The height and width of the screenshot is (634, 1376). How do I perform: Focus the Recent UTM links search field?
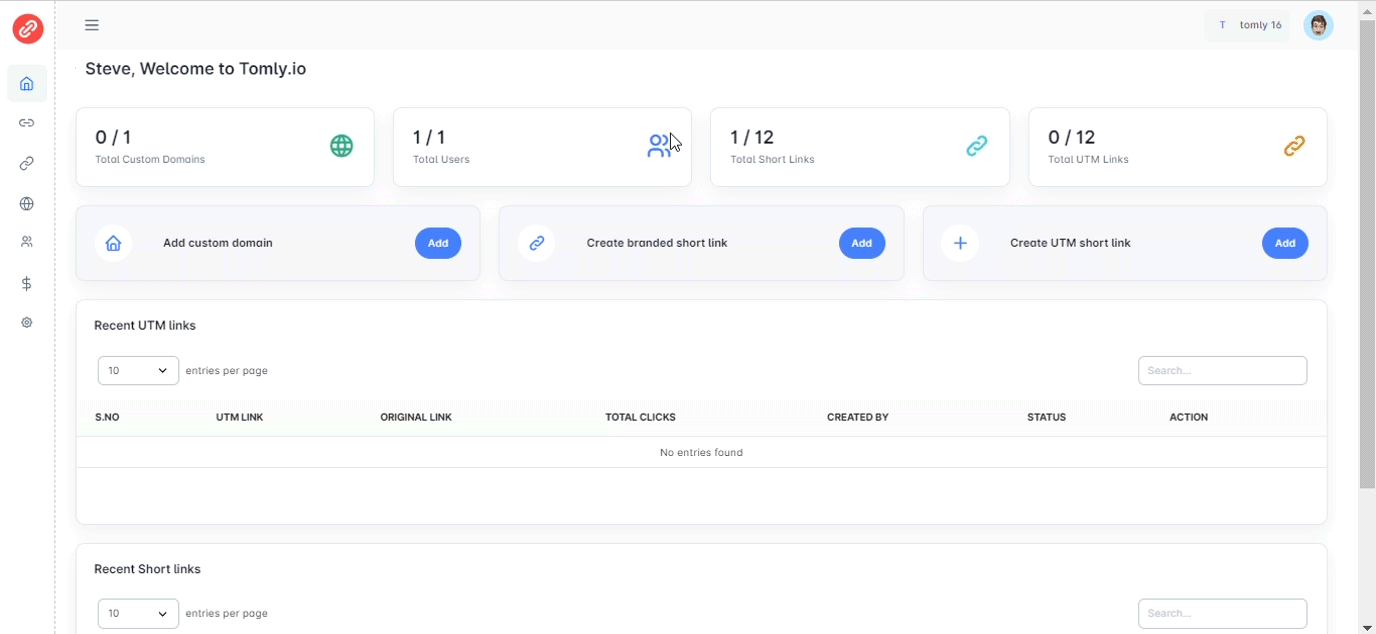coord(1222,371)
